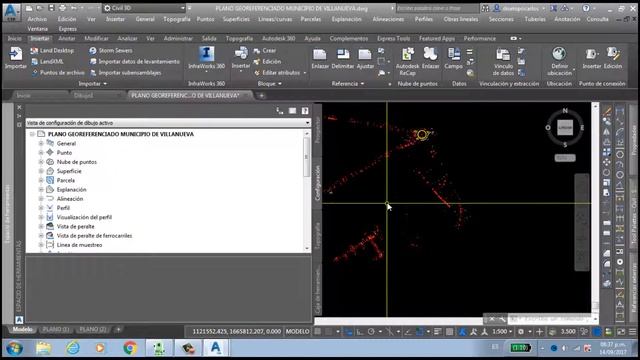Screen dimensions: 640x360
Task: Click the help icon in the Toolspace panel header
Action: (x=305, y=111)
